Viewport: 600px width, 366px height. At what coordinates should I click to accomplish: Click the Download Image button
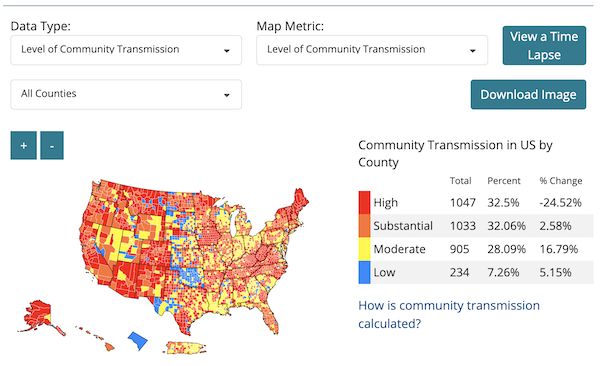click(528, 95)
